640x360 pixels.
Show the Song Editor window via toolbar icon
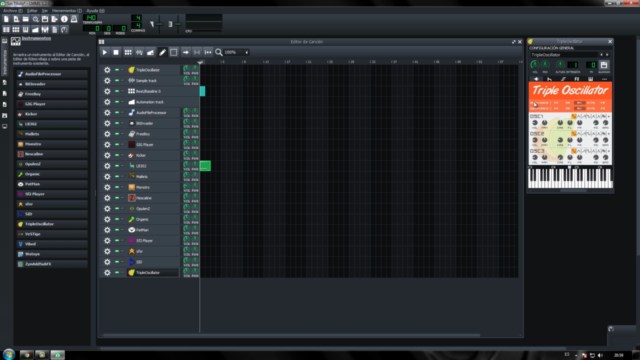6,29
